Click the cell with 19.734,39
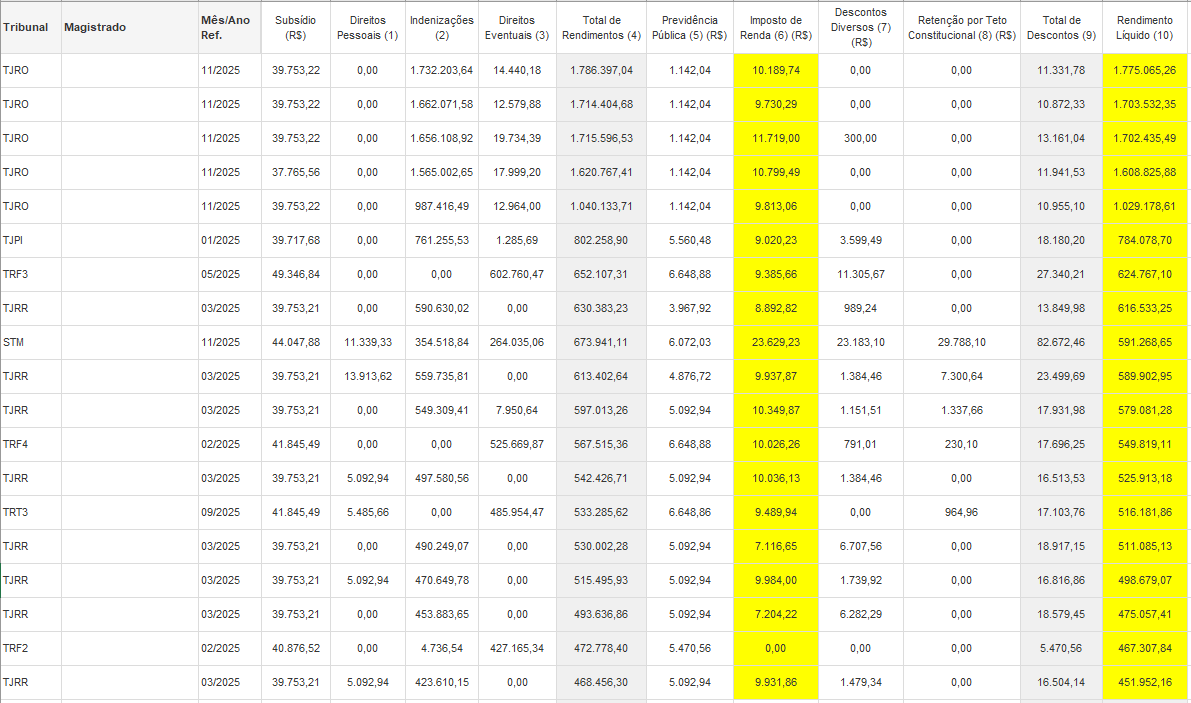The width and height of the screenshot is (1191, 703). (x=517, y=139)
